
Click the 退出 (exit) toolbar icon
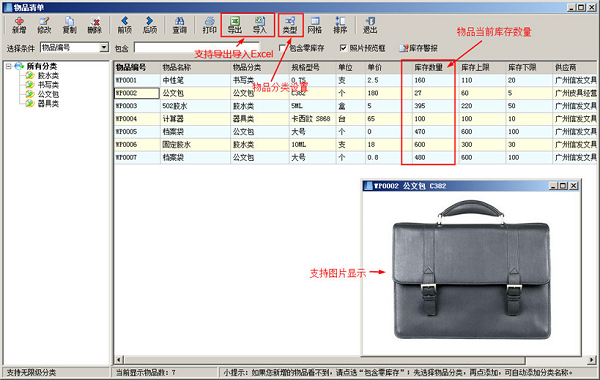pyautogui.click(x=370, y=25)
